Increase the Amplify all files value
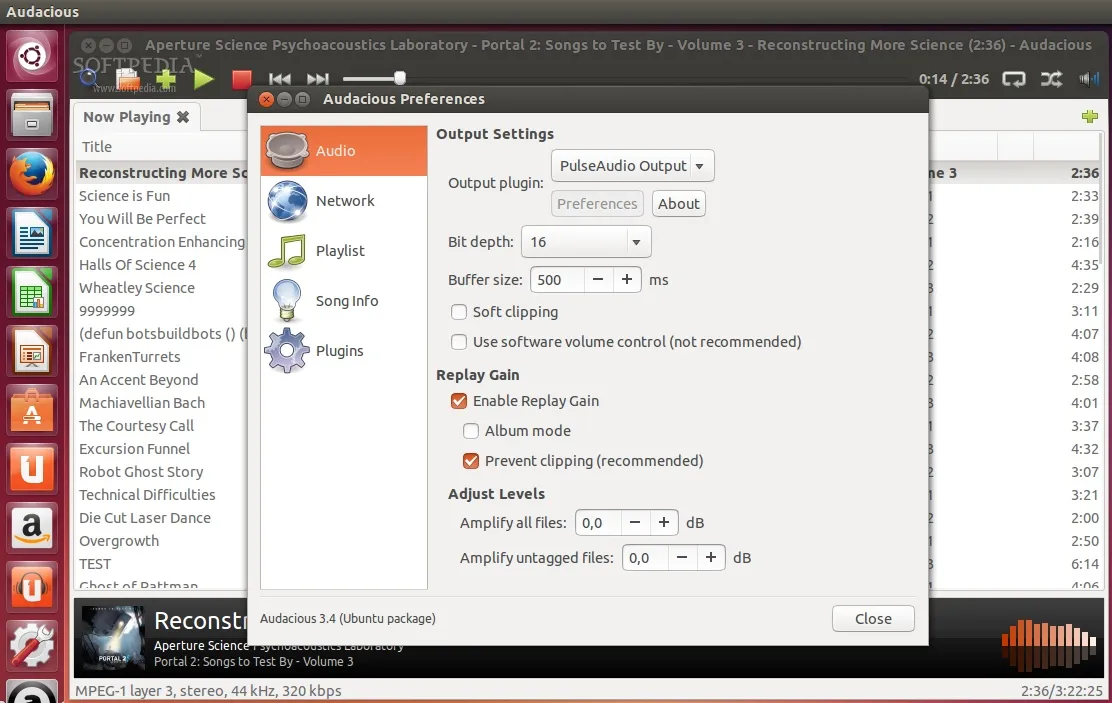The image size is (1112, 703). 663,523
